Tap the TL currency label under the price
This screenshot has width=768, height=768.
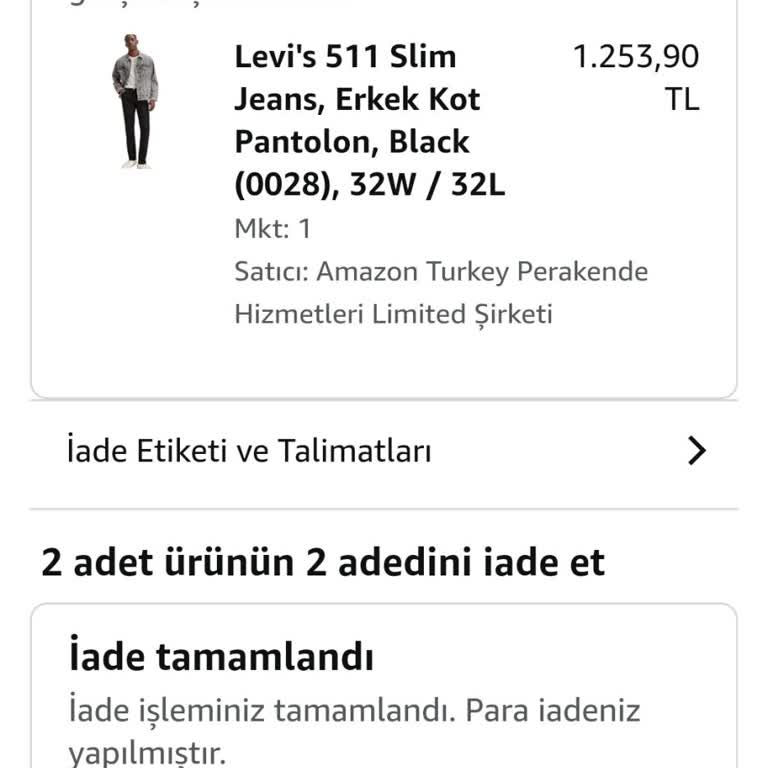(x=681, y=100)
